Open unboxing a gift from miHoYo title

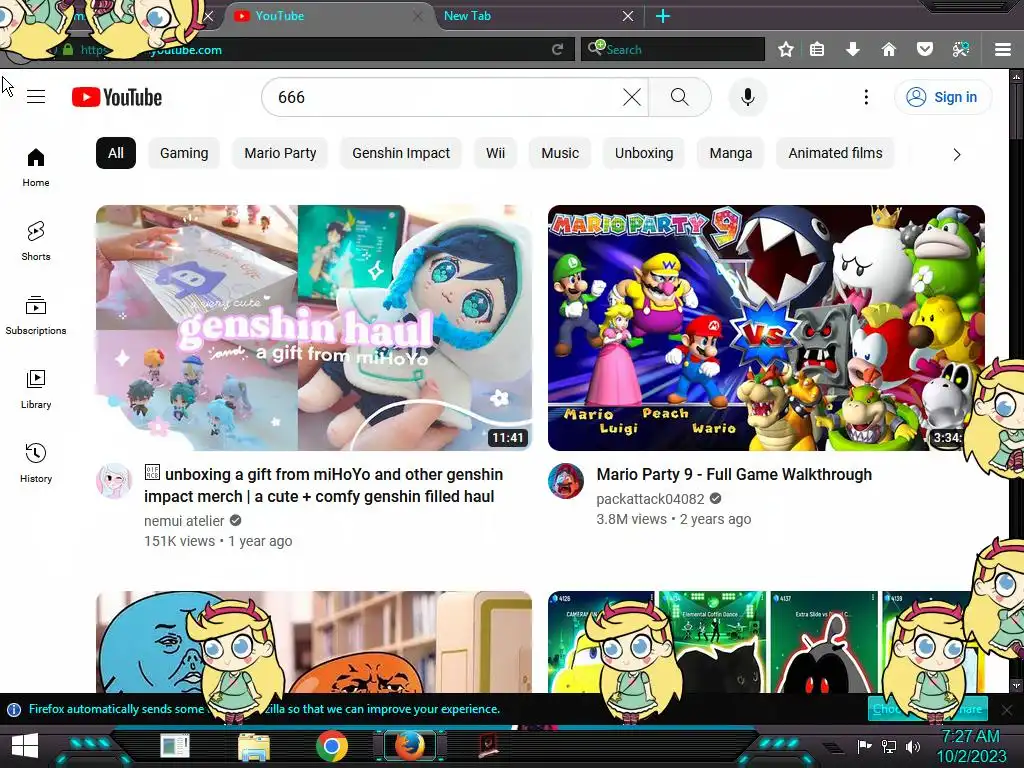[x=324, y=485]
